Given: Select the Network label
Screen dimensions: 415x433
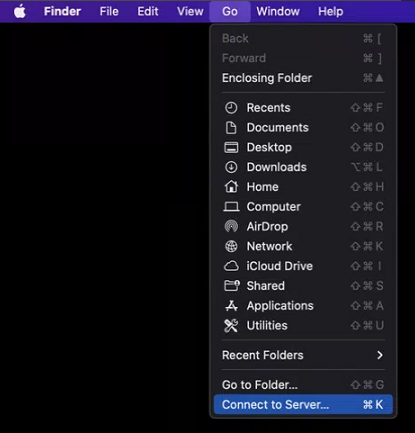Looking at the screenshot, I should [269, 246].
